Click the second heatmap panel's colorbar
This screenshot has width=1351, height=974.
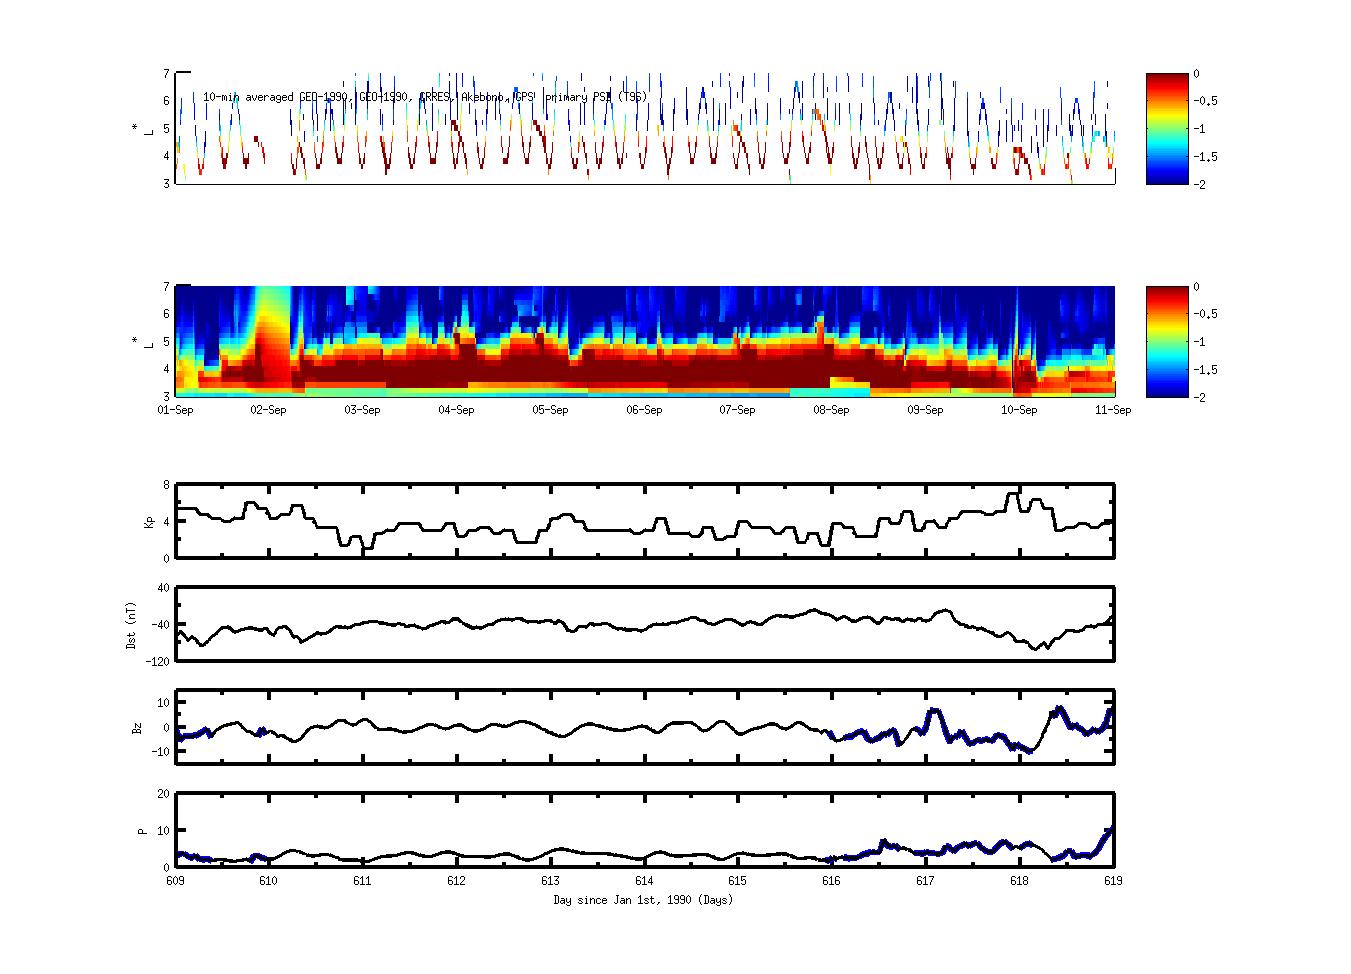pyautogui.click(x=1166, y=342)
